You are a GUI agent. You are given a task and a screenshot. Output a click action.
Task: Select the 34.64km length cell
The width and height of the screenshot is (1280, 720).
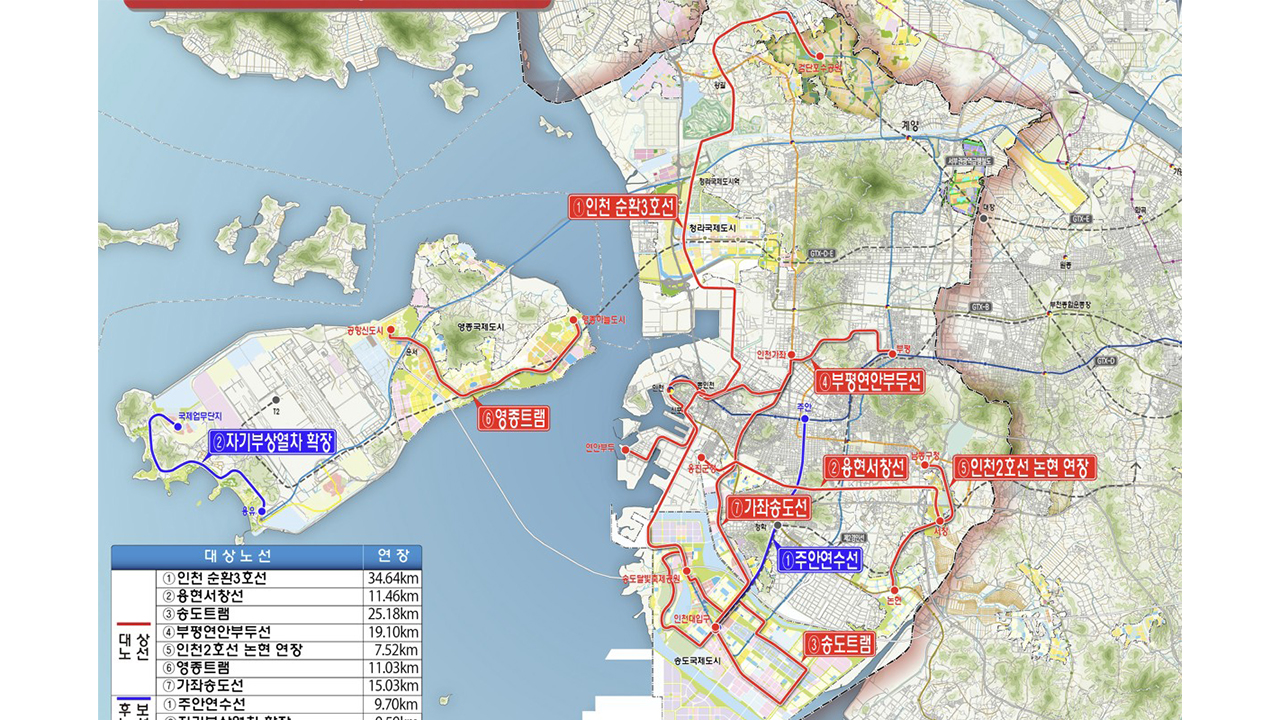(391, 578)
